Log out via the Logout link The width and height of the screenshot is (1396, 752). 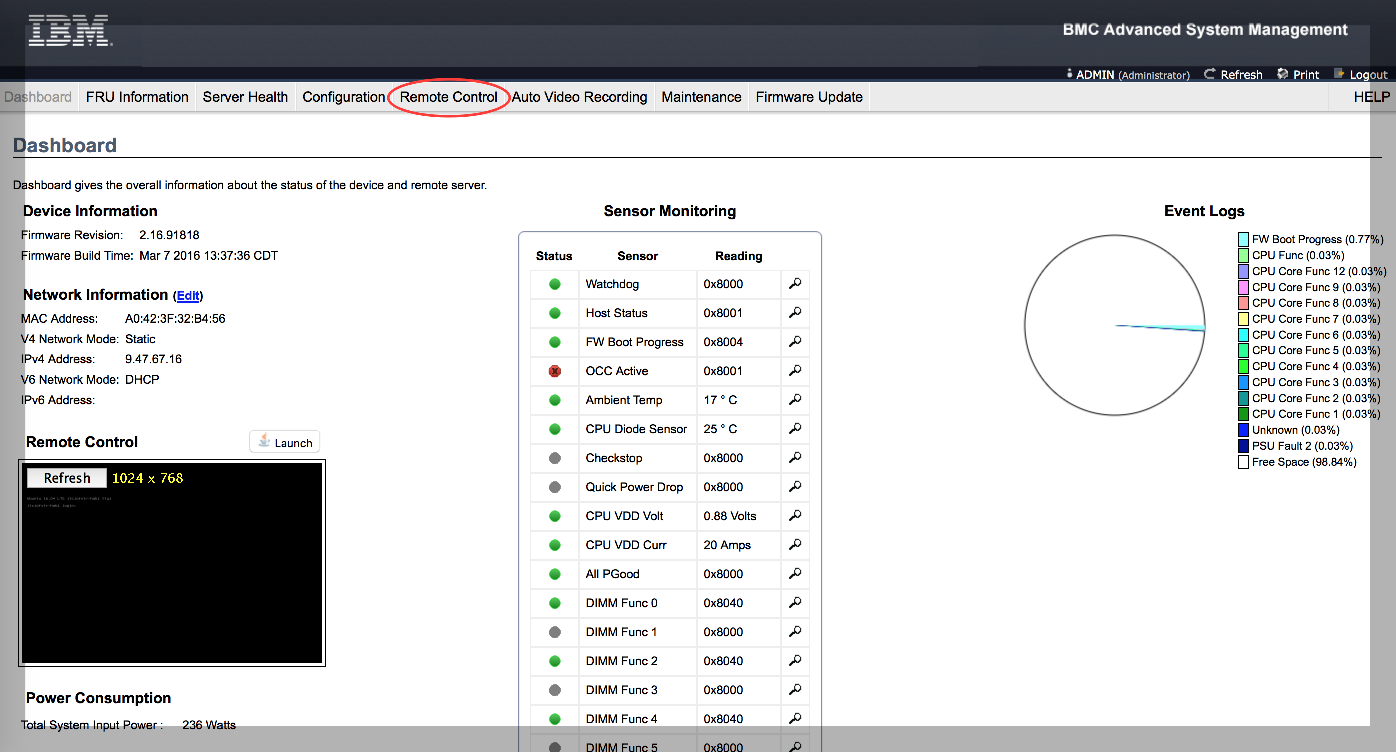tap(1360, 75)
